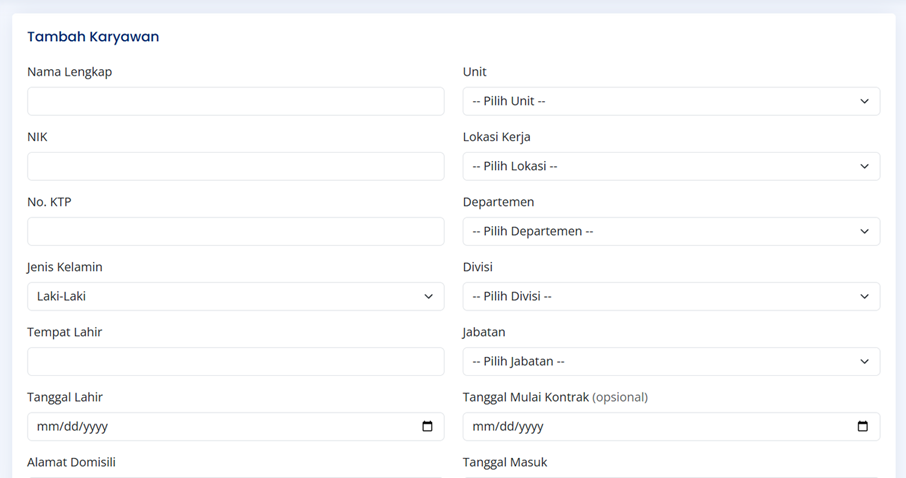Click the Tambah Karyawan heading
Screen dimensions: 906x478
pos(93,36)
